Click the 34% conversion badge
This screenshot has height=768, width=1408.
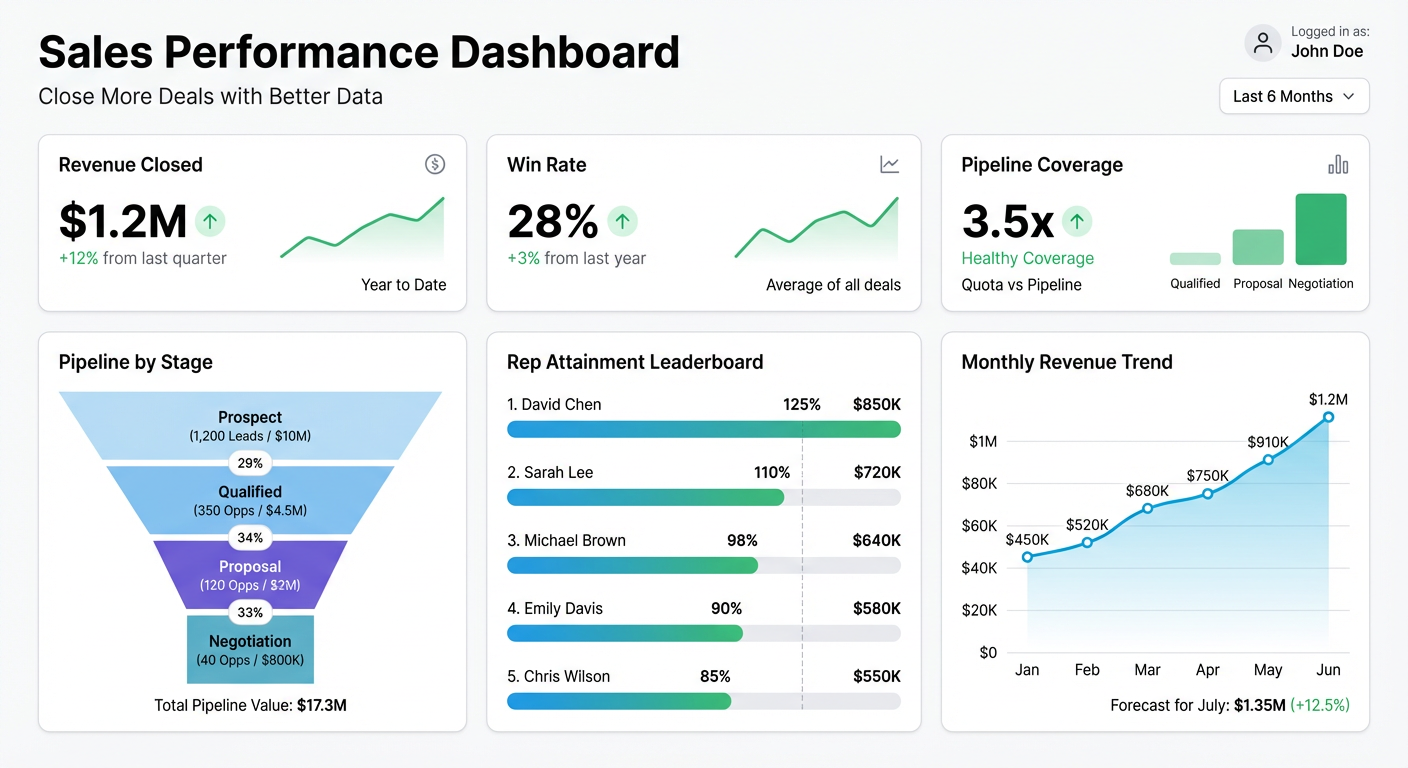click(250, 538)
